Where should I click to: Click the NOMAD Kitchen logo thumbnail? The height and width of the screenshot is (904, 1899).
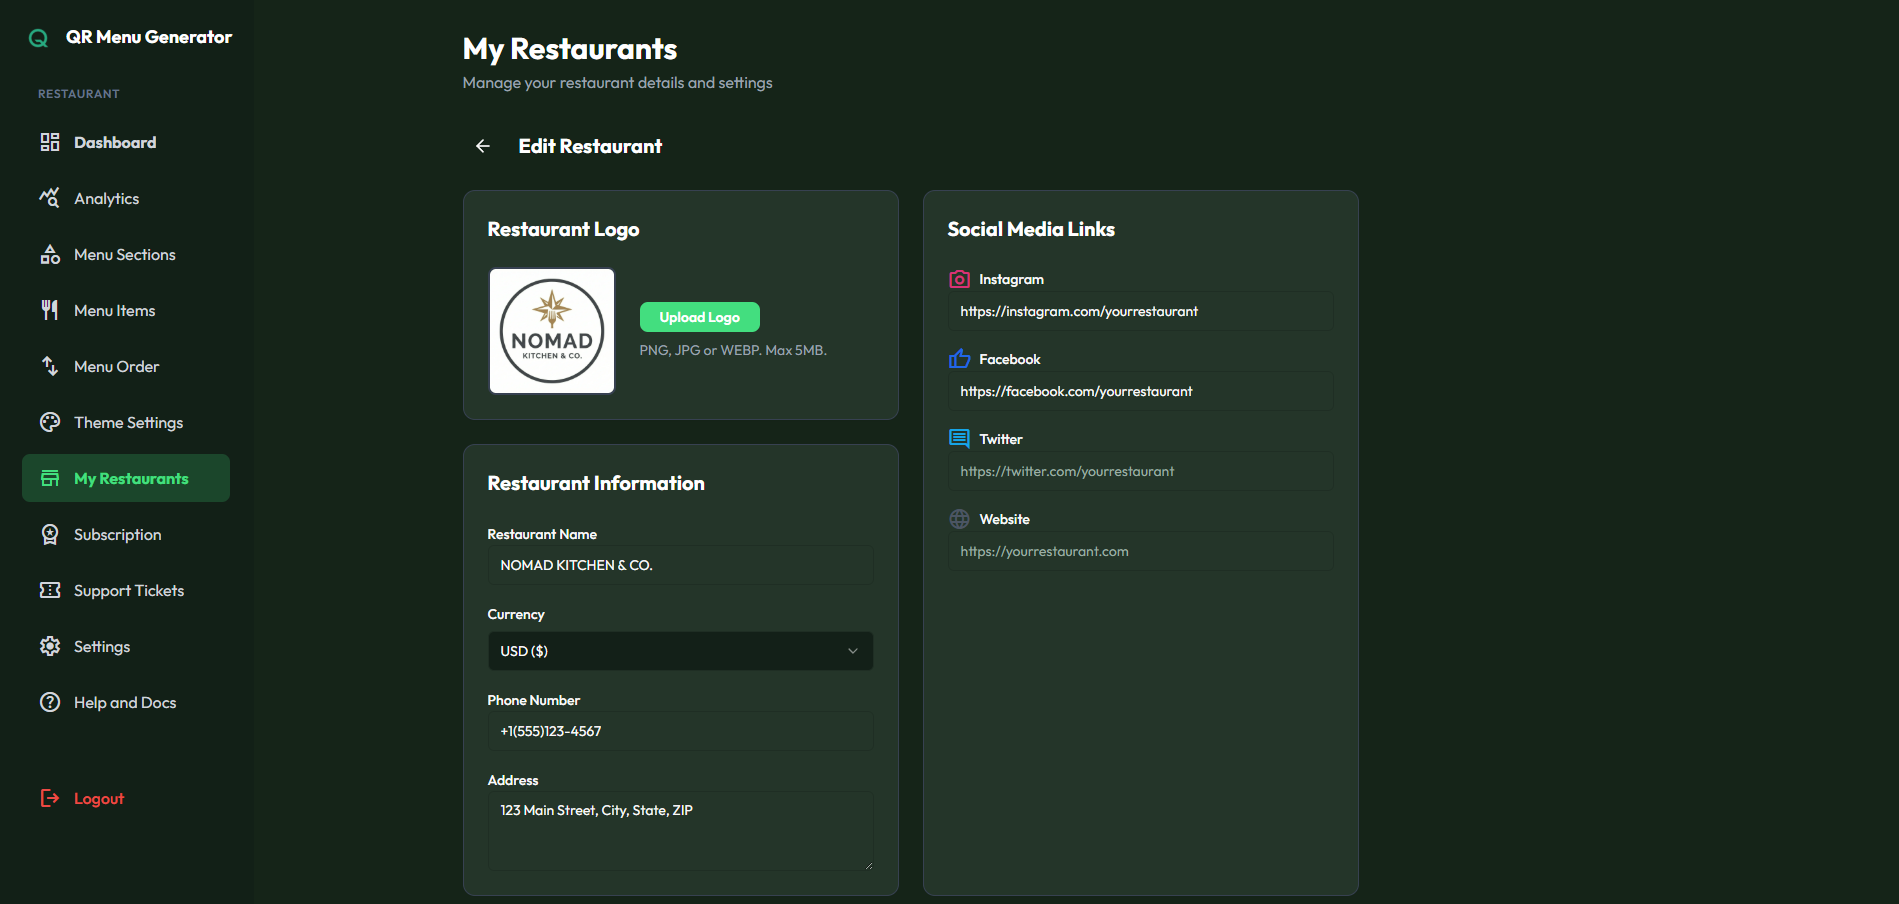pos(551,330)
